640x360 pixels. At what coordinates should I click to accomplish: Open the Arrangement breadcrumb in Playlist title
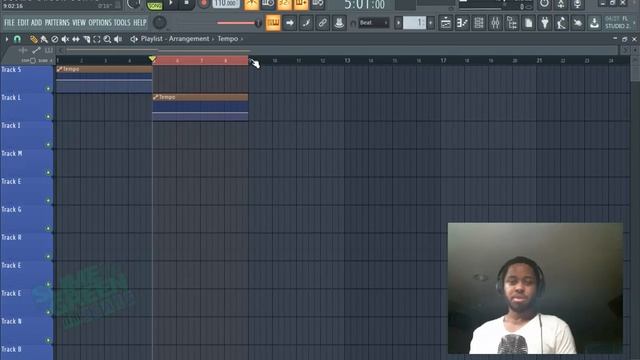[x=189, y=39]
